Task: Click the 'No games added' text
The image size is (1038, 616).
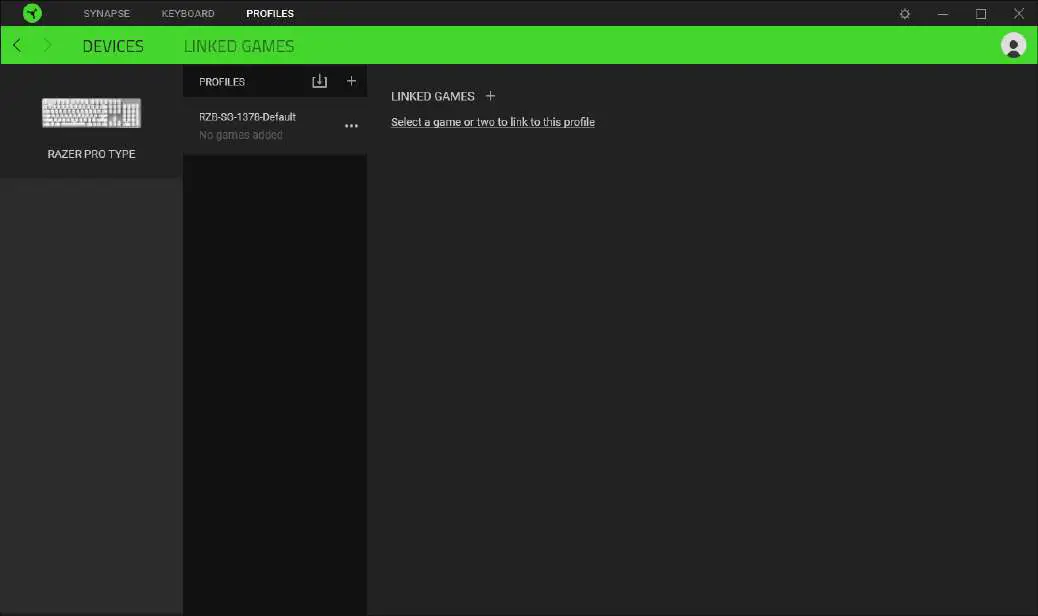Action: 241,135
